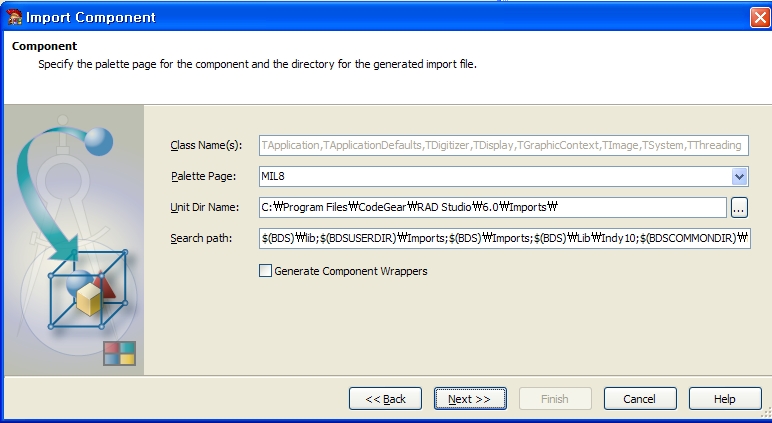Click the Search path label
This screenshot has height=423, width=772.
pyautogui.click(x=201, y=238)
